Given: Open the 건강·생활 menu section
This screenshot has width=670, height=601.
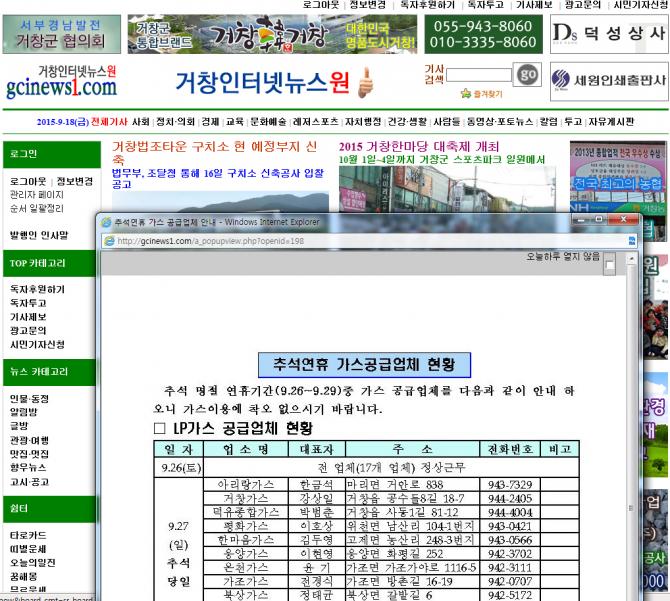Looking at the screenshot, I should [x=407, y=122].
